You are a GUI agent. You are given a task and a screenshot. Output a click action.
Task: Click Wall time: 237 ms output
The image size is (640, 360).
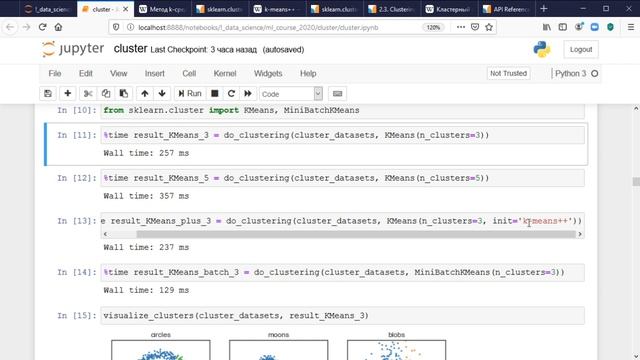[x=146, y=247]
